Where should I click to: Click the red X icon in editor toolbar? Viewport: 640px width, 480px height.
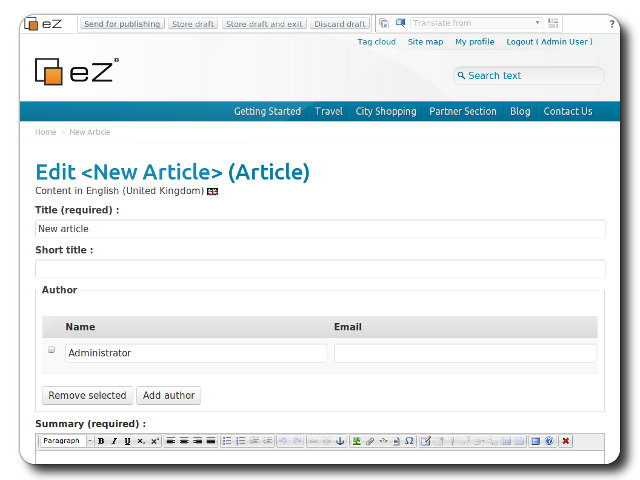(565, 441)
